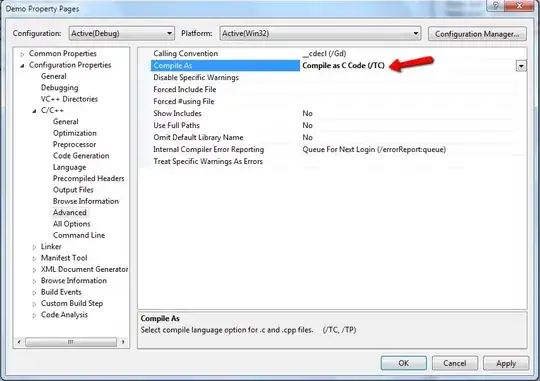Open the Configuration dropdown showing Active(Debug)
540x381 pixels.
[122, 33]
